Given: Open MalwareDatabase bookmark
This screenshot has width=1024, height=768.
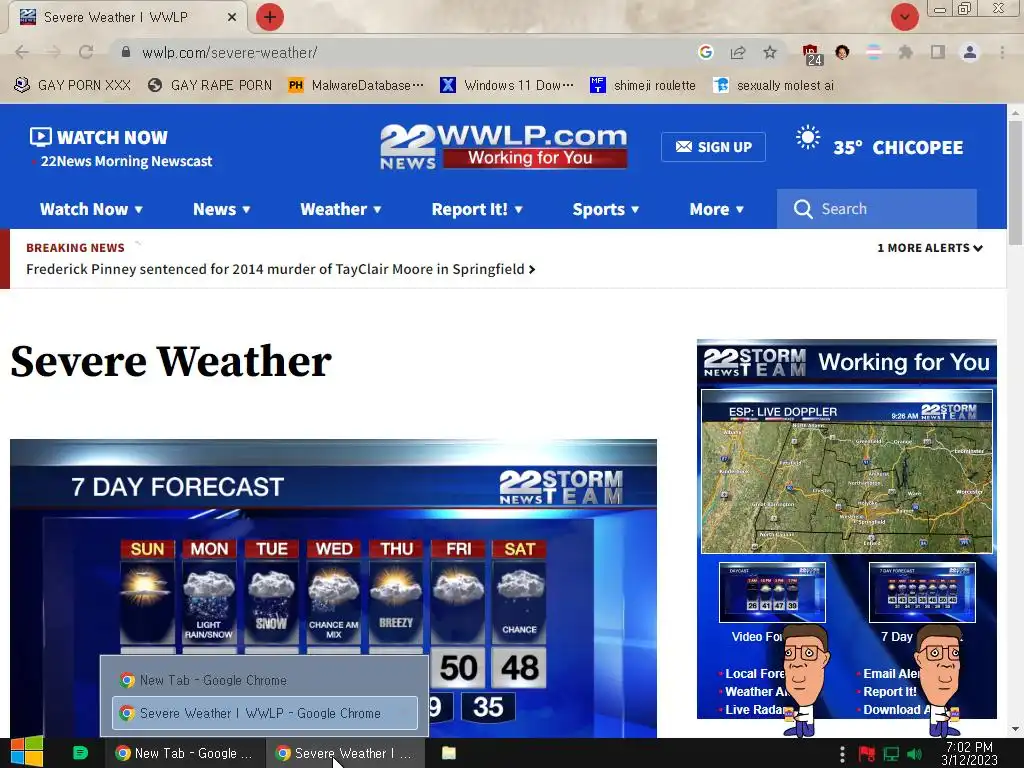Looking at the screenshot, I should [x=356, y=85].
